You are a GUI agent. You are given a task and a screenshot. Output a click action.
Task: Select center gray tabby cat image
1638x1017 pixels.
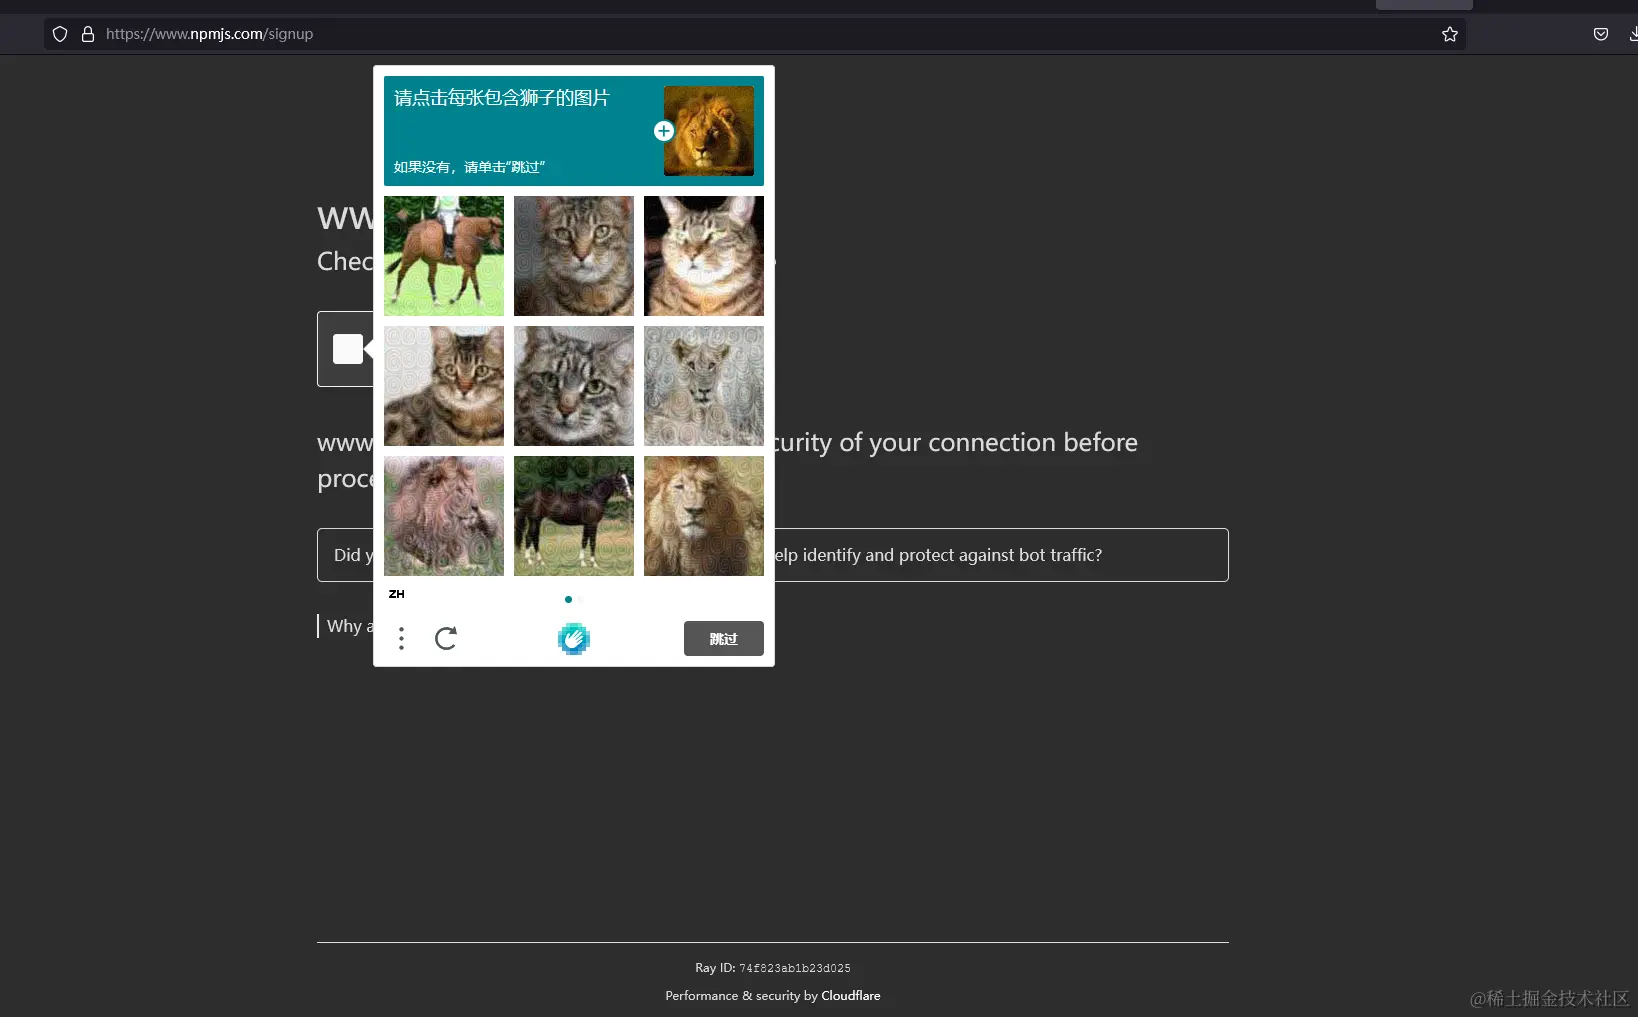(574, 386)
